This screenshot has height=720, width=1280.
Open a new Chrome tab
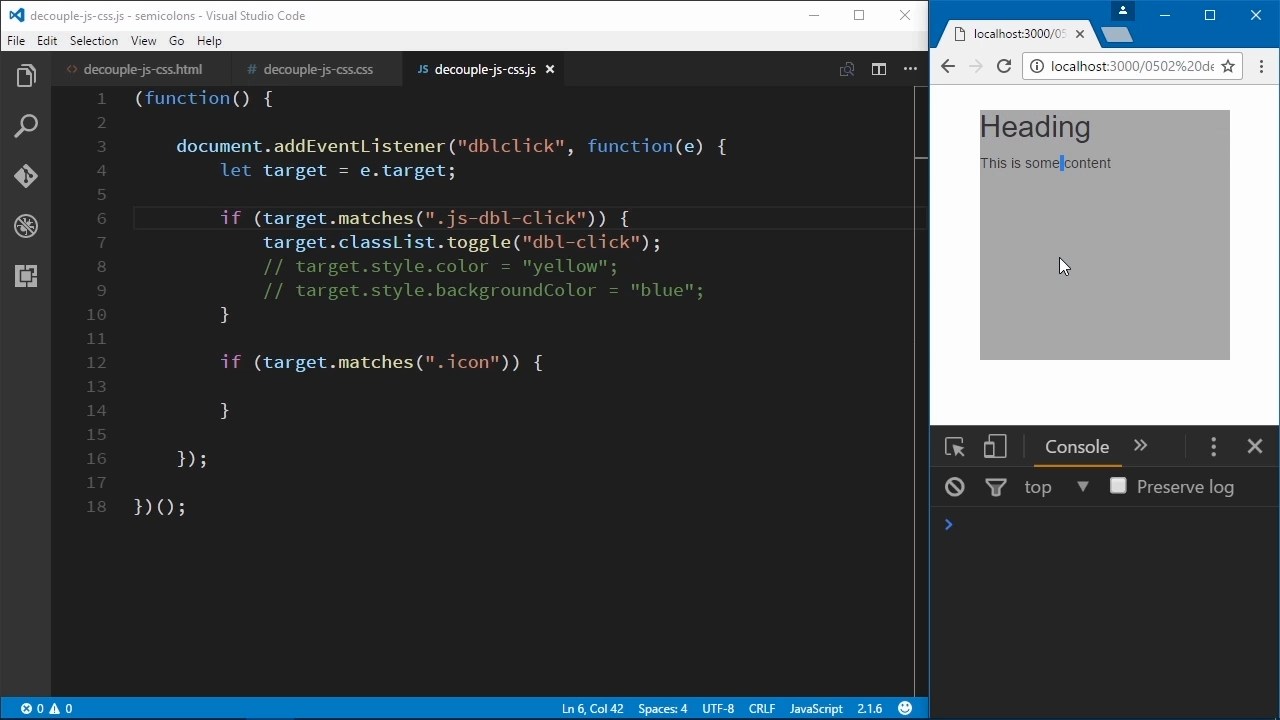[1116, 35]
